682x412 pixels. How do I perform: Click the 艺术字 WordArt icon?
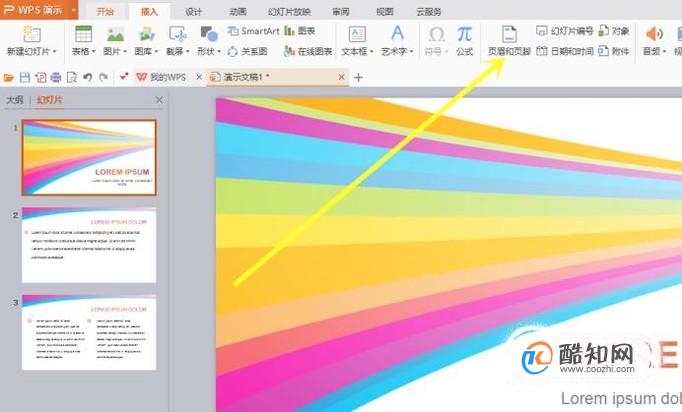pyautogui.click(x=397, y=33)
